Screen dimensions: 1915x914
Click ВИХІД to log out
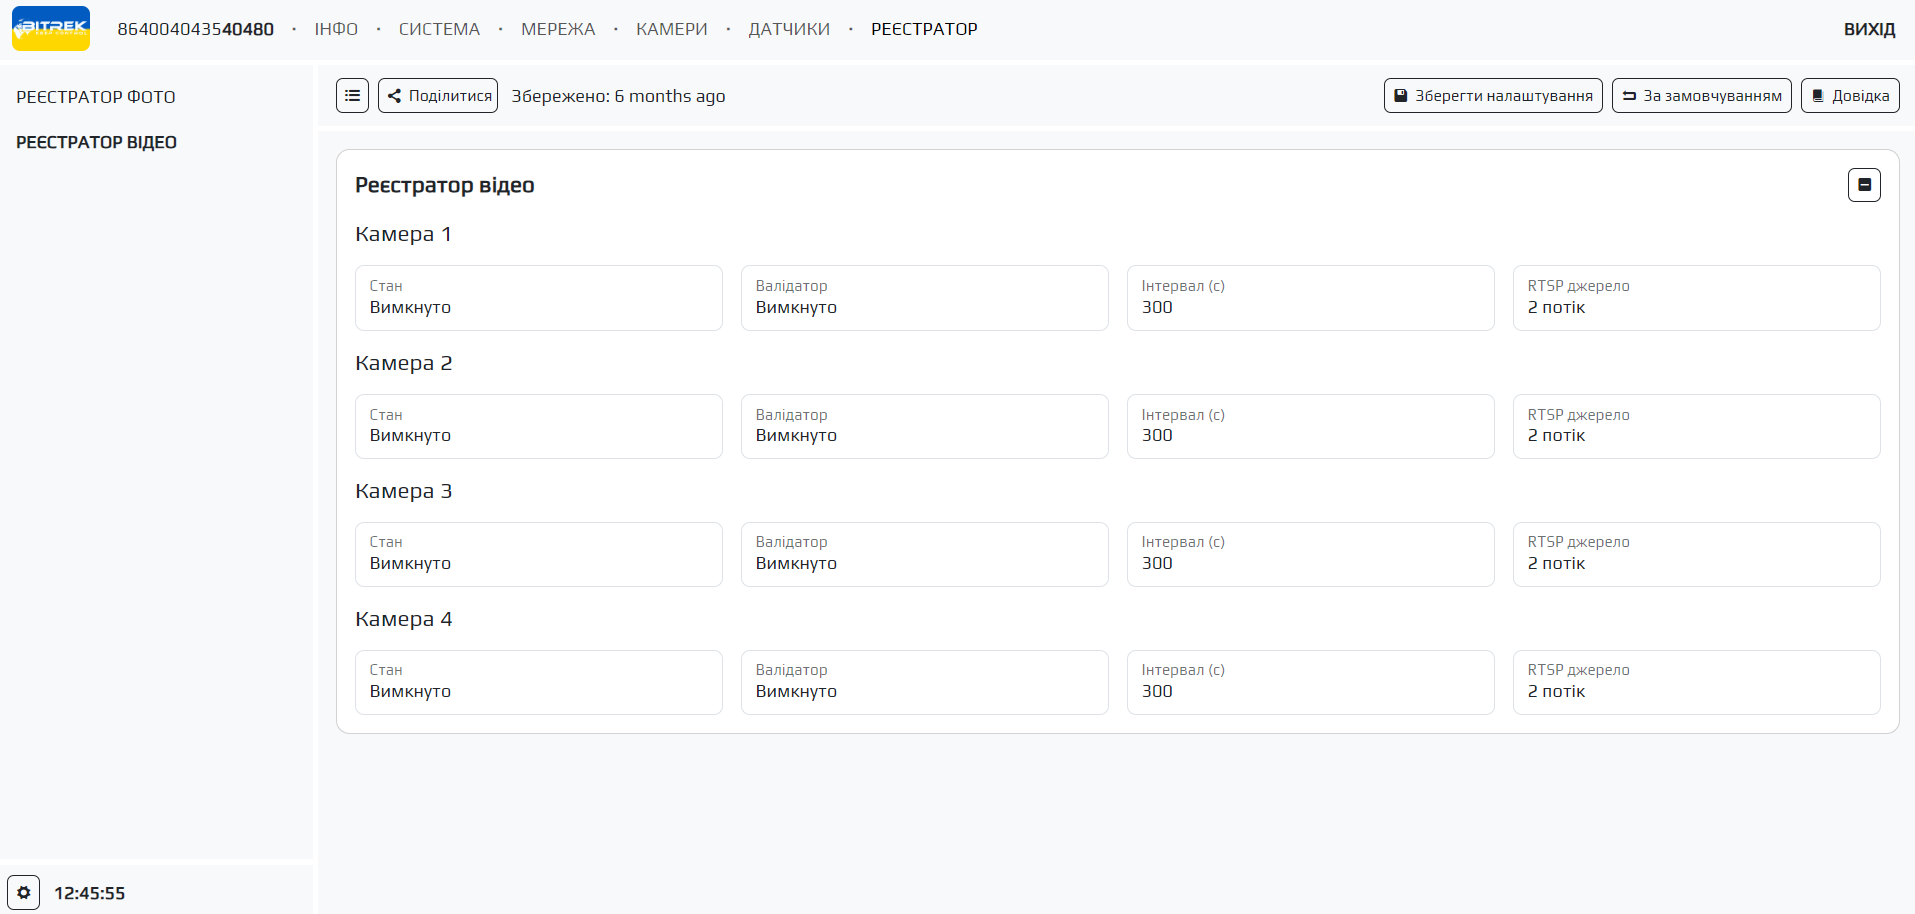point(1869,29)
